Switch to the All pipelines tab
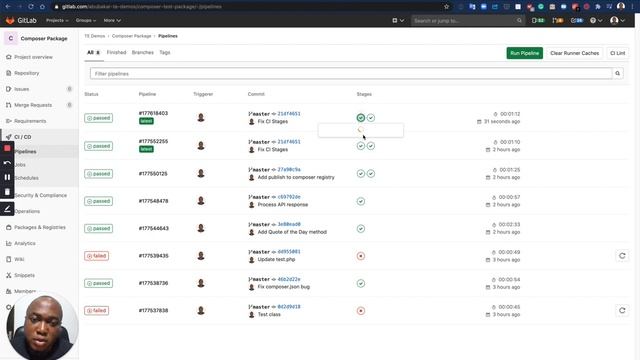The width and height of the screenshot is (640, 360). tap(93, 53)
